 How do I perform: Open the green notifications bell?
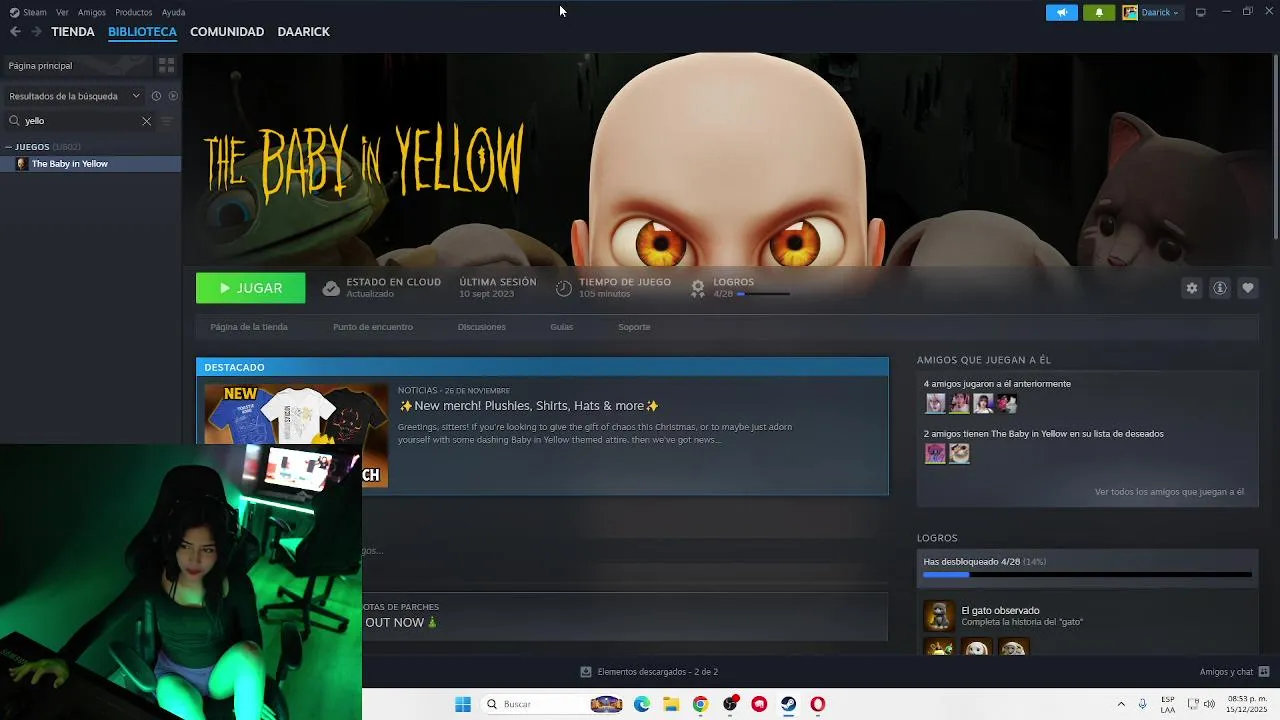pos(1099,12)
